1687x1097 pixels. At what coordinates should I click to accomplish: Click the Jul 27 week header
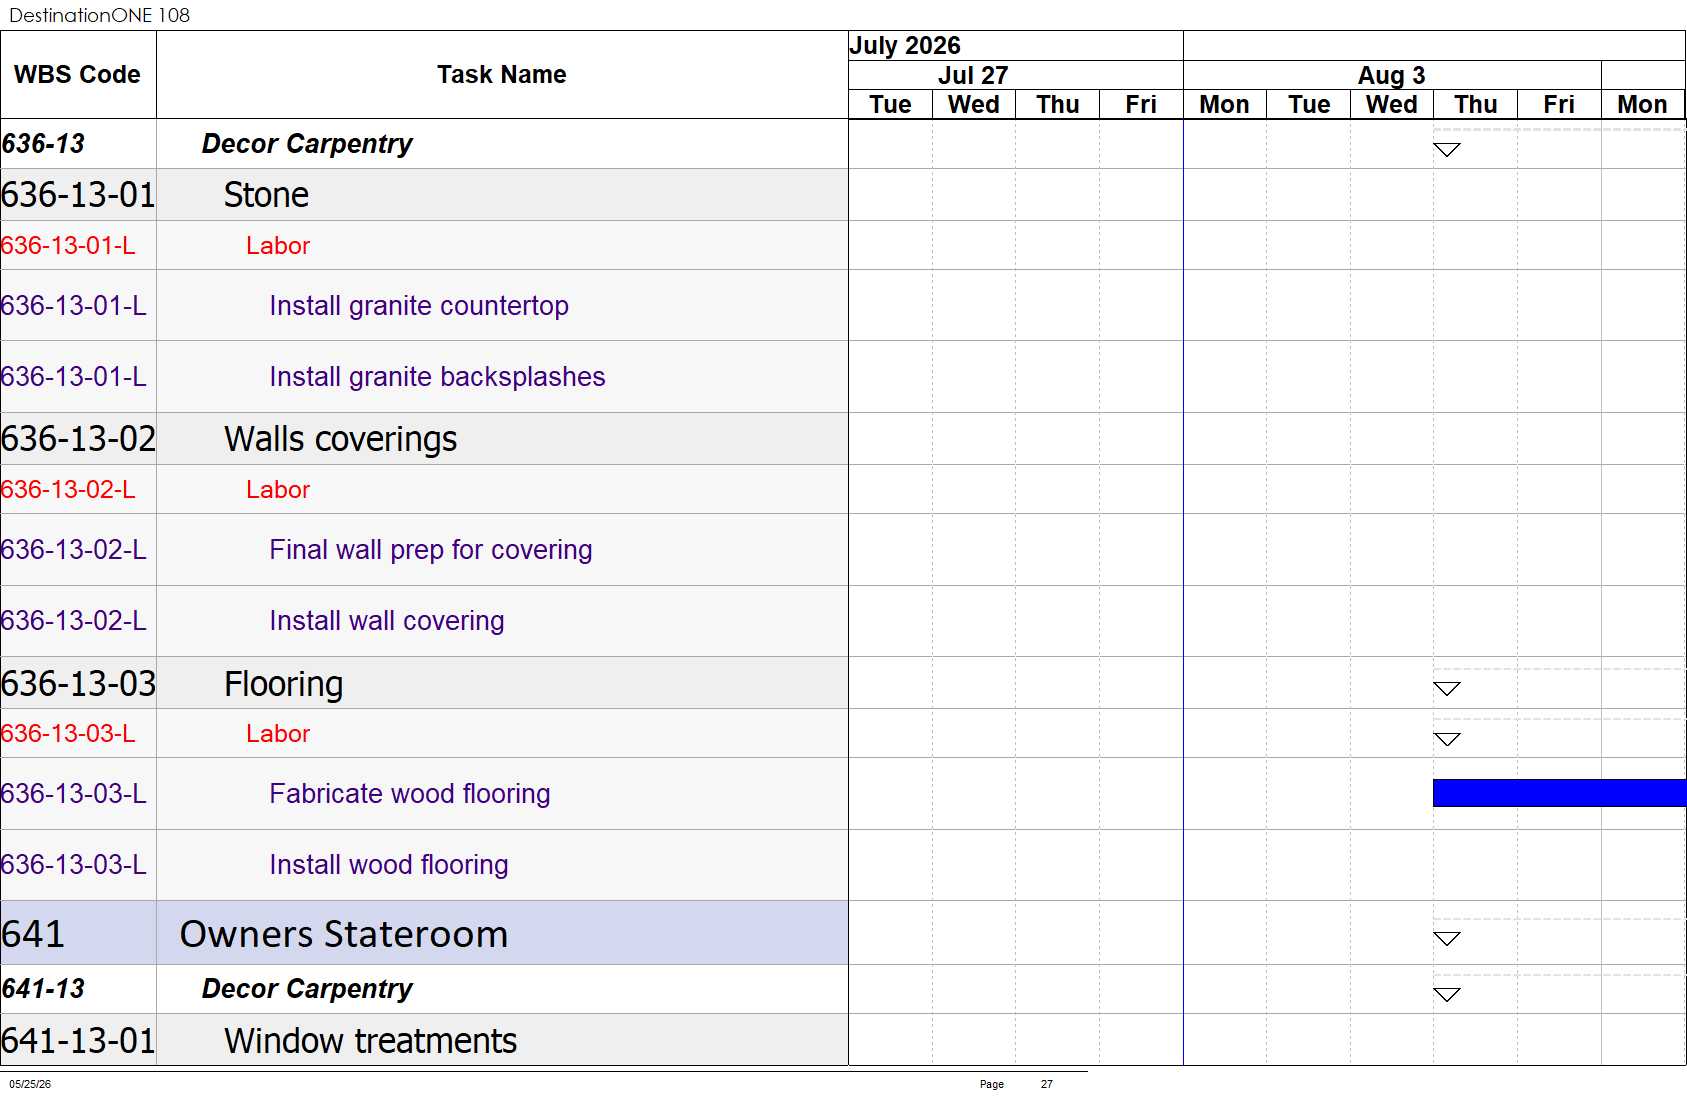pos(973,75)
